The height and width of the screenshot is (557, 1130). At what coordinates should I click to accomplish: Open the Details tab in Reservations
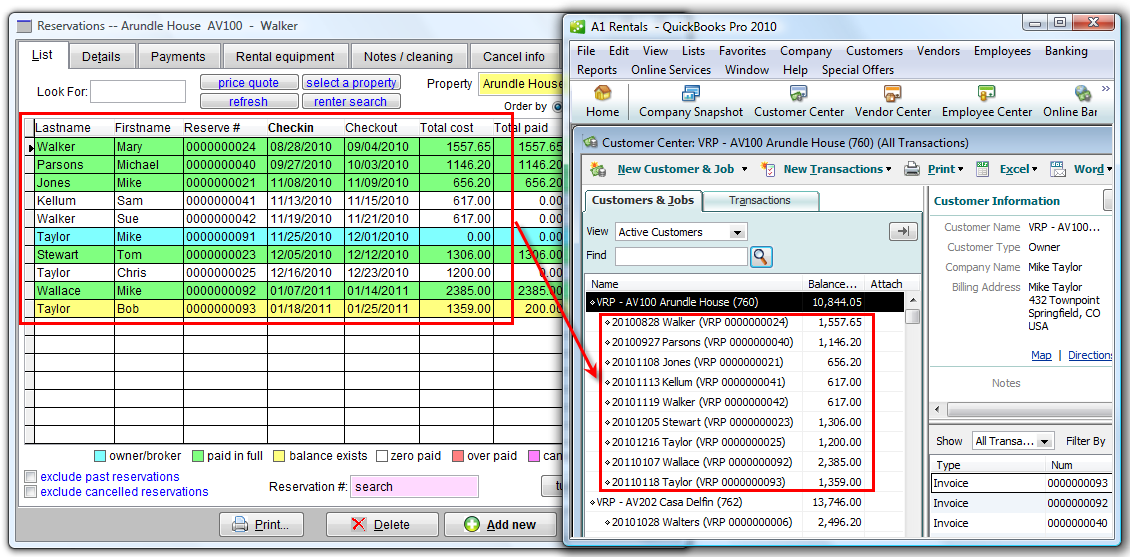[100, 56]
